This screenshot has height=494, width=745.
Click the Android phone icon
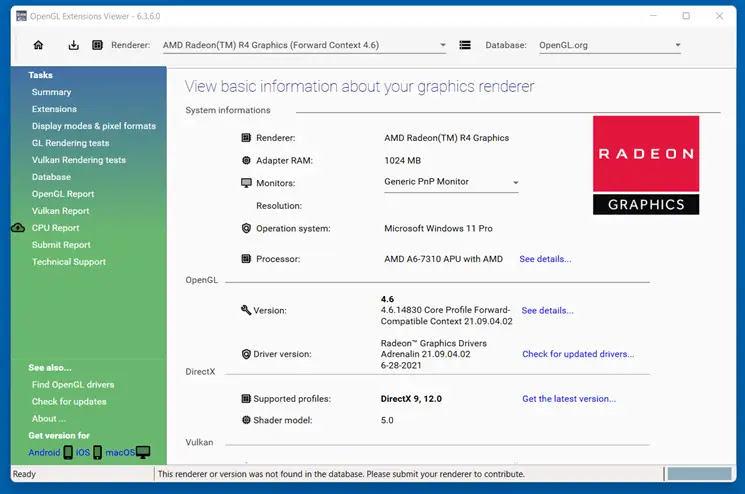68,452
